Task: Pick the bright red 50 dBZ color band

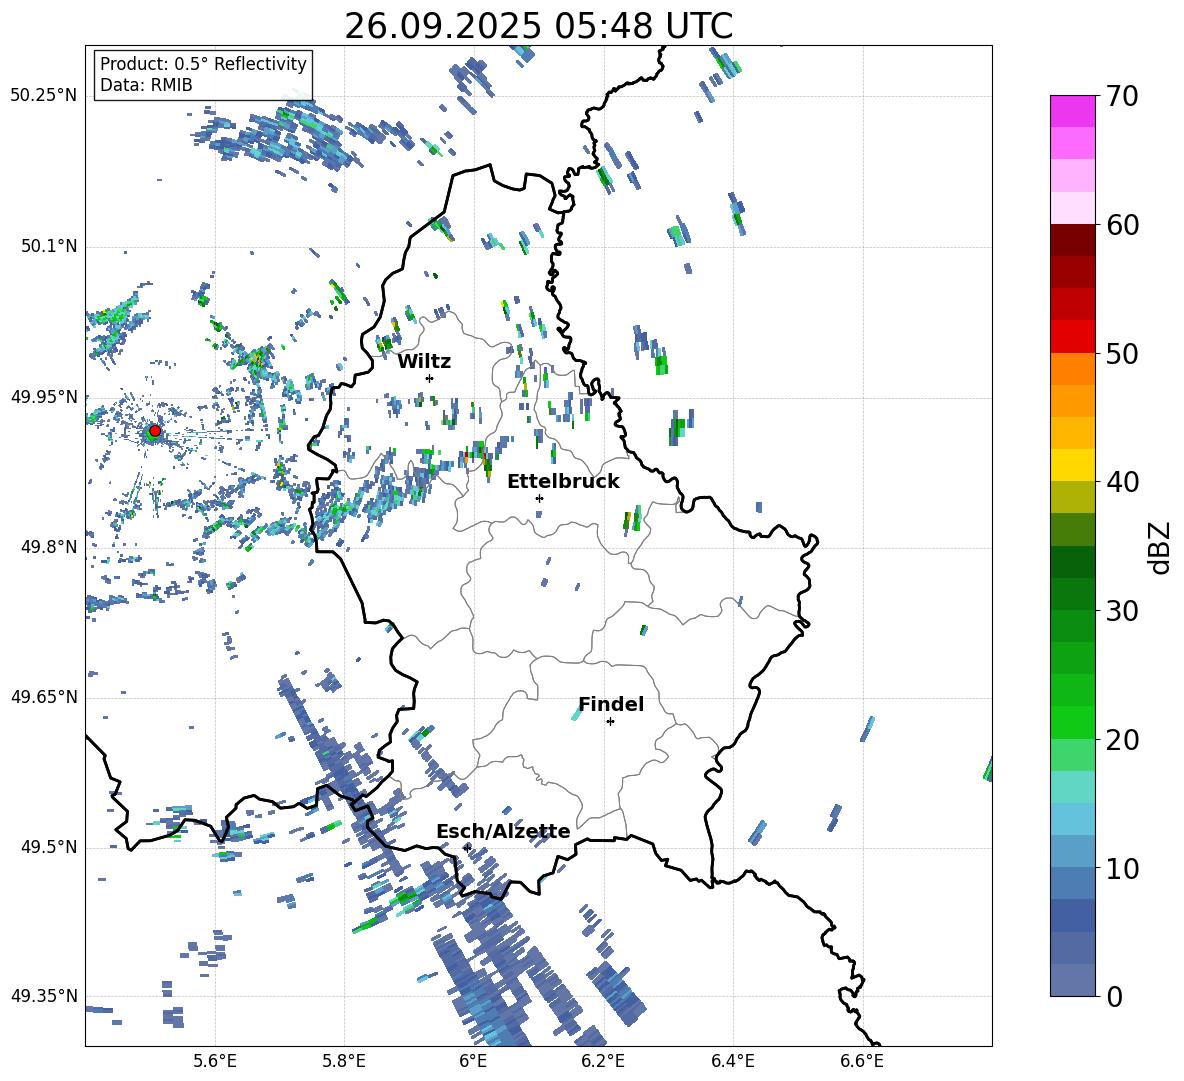Action: [1072, 337]
